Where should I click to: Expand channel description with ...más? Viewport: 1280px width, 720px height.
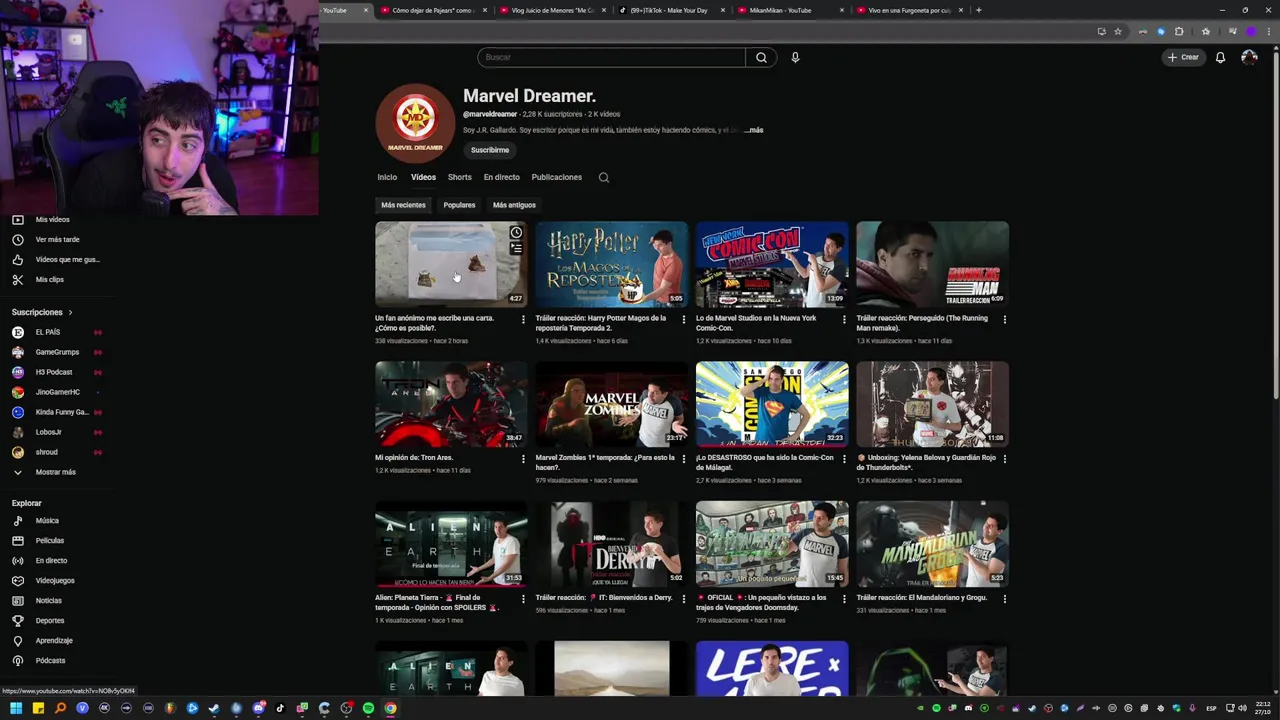click(x=753, y=130)
